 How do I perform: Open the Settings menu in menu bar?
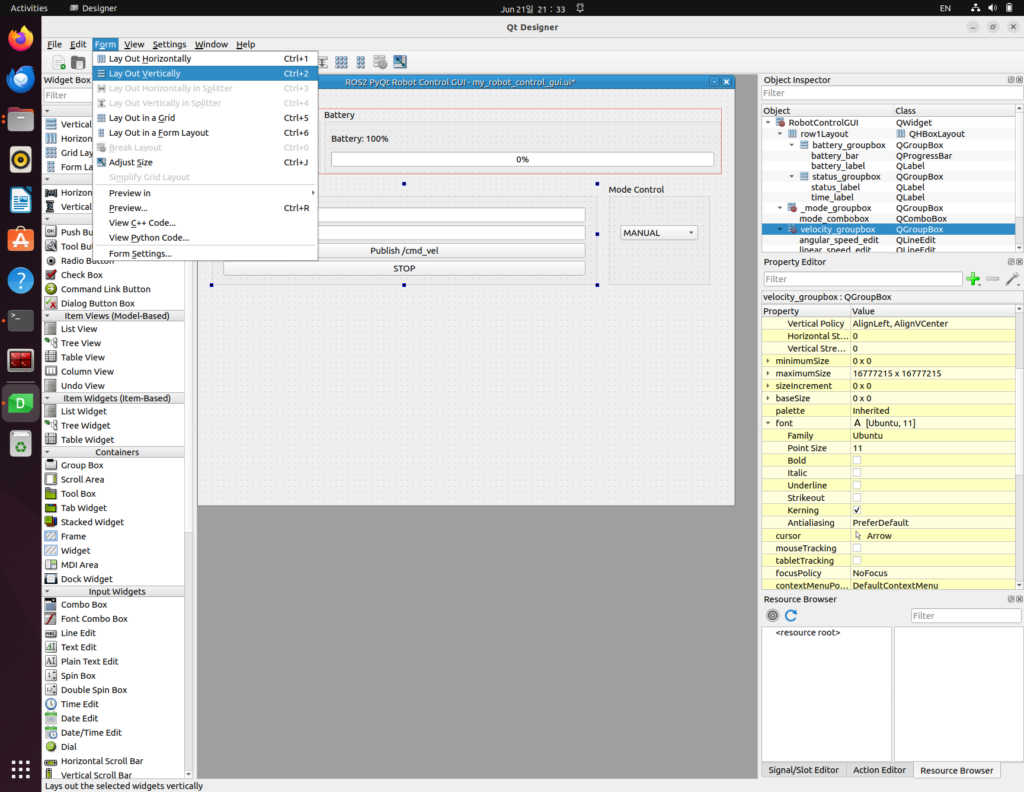click(169, 44)
